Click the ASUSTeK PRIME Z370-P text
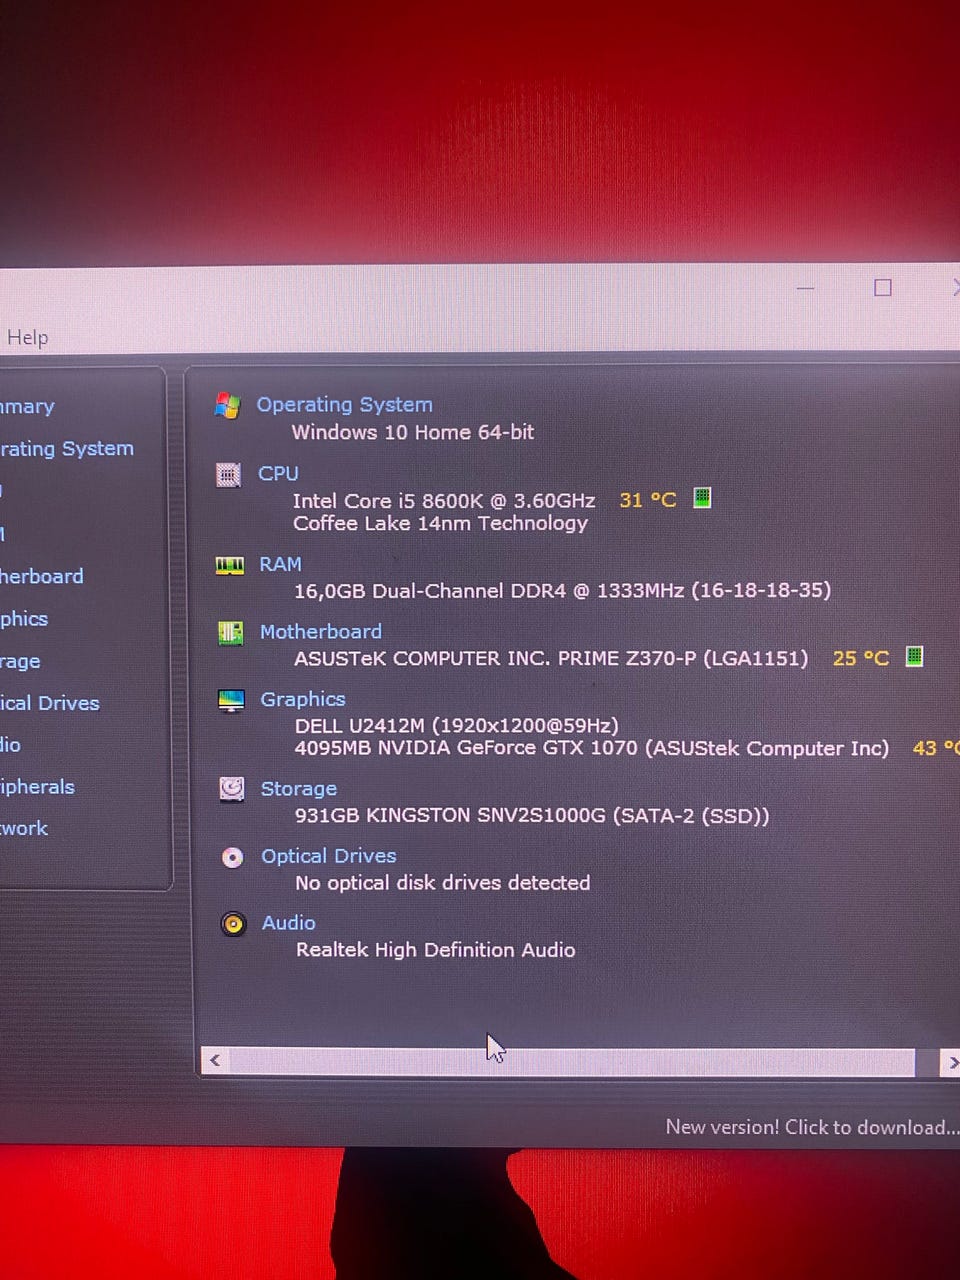960x1280 pixels. click(x=550, y=658)
